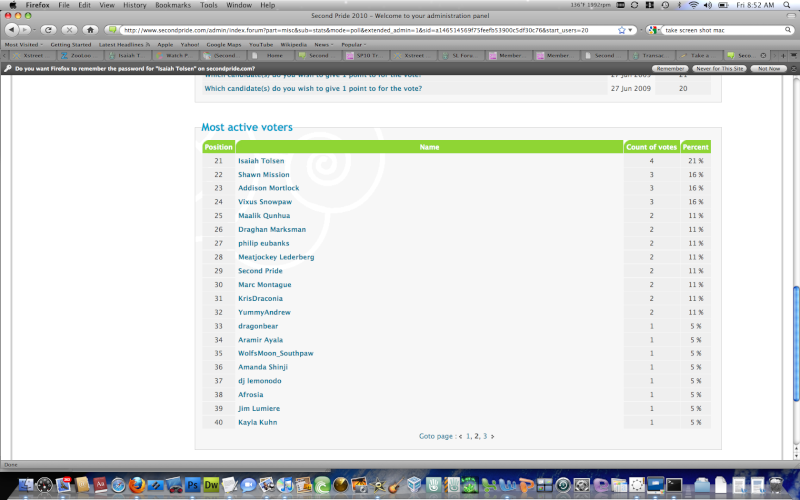The height and width of the screenshot is (500, 800).
Task: Go back with the browser back arrow
Action: tap(11, 30)
